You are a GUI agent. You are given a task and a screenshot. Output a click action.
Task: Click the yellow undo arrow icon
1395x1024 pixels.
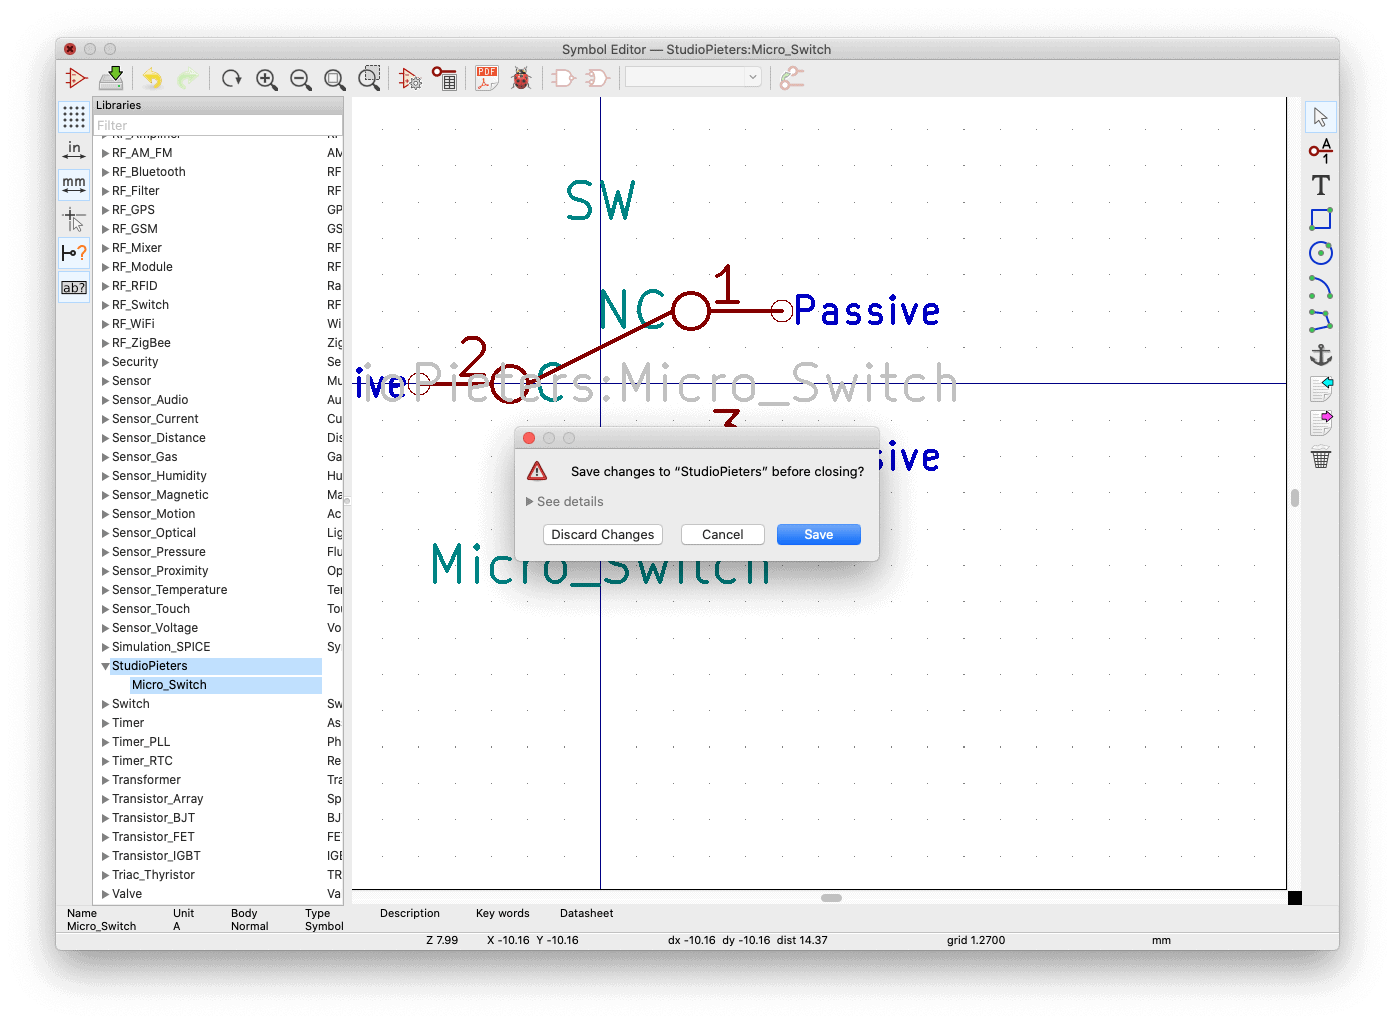pyautogui.click(x=152, y=78)
